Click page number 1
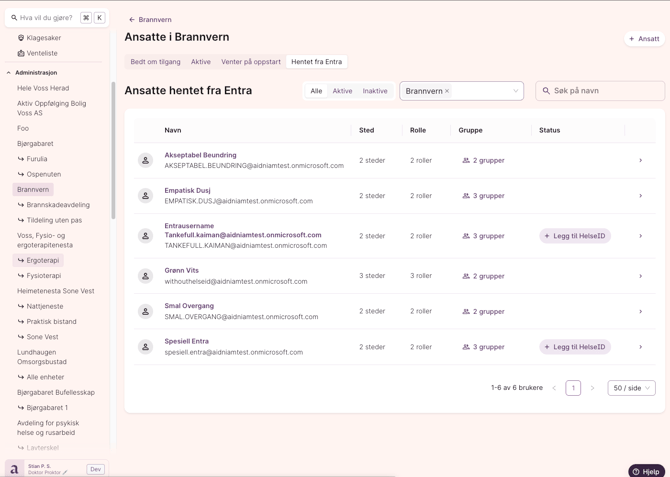This screenshot has width=670, height=477. tap(573, 388)
